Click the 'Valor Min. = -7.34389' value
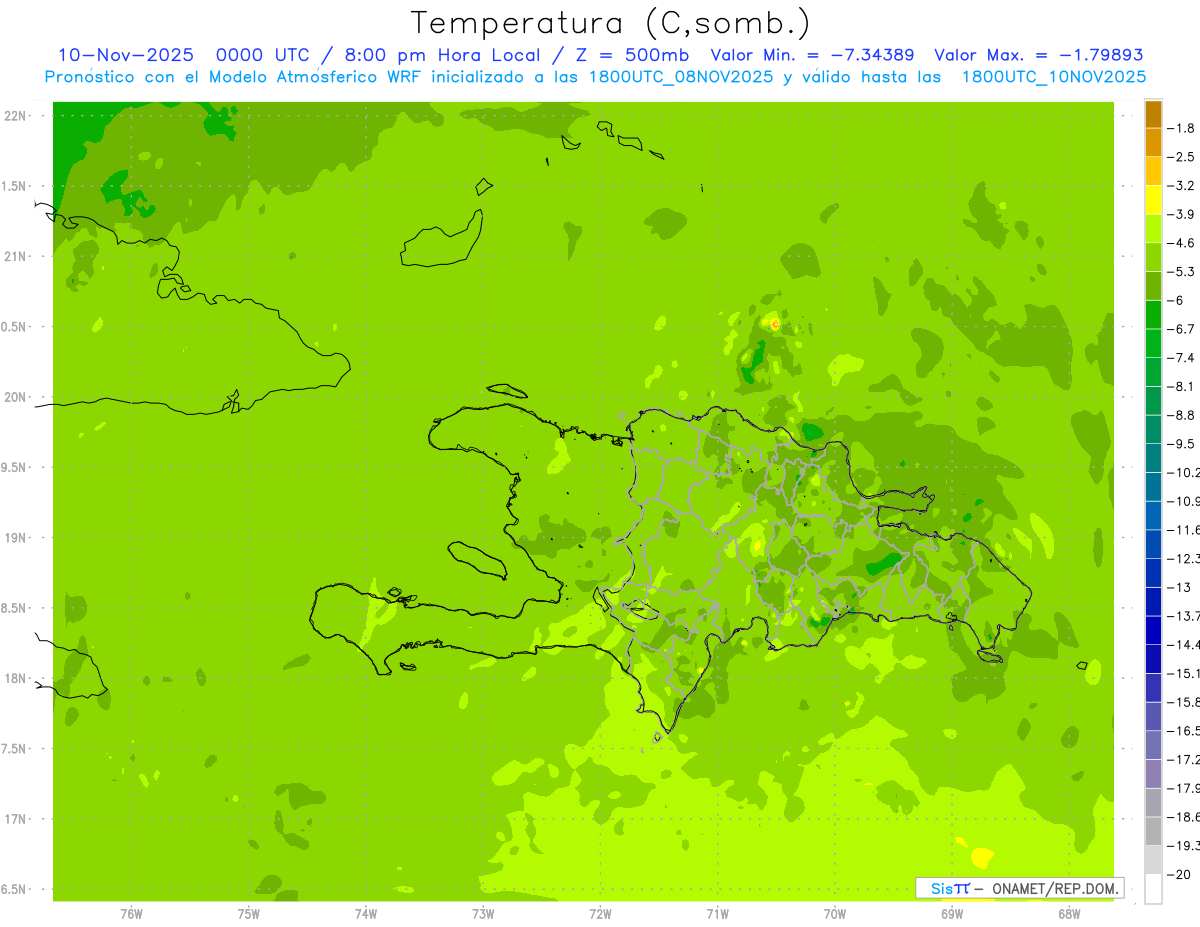This screenshot has width=1200, height=927. pyautogui.click(x=813, y=55)
